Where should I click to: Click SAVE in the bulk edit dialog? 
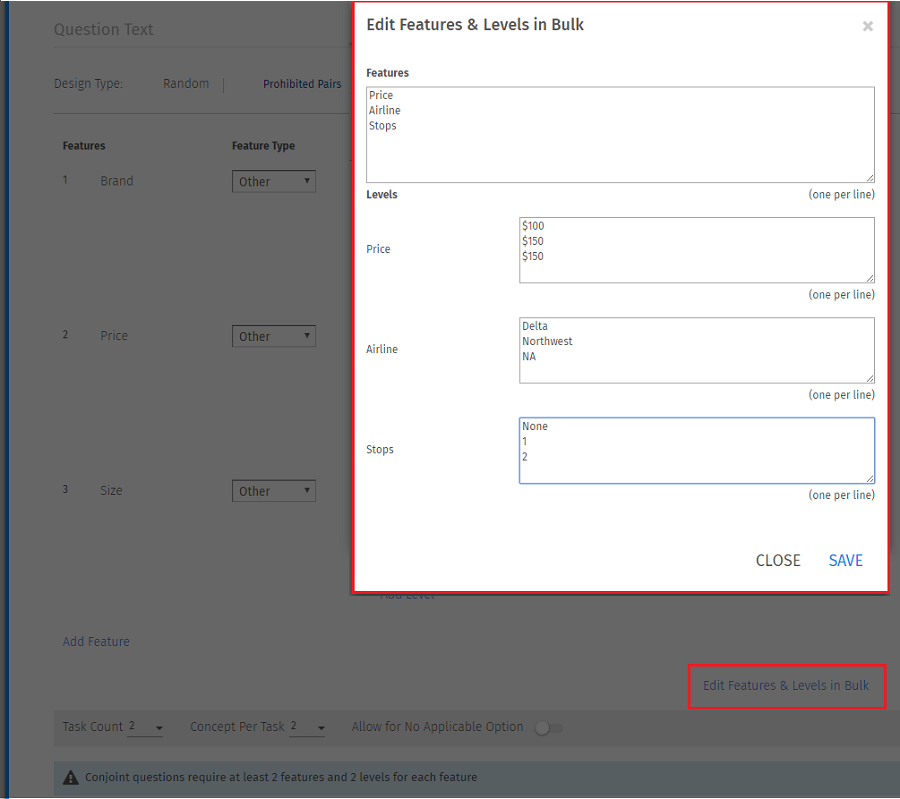coord(845,561)
